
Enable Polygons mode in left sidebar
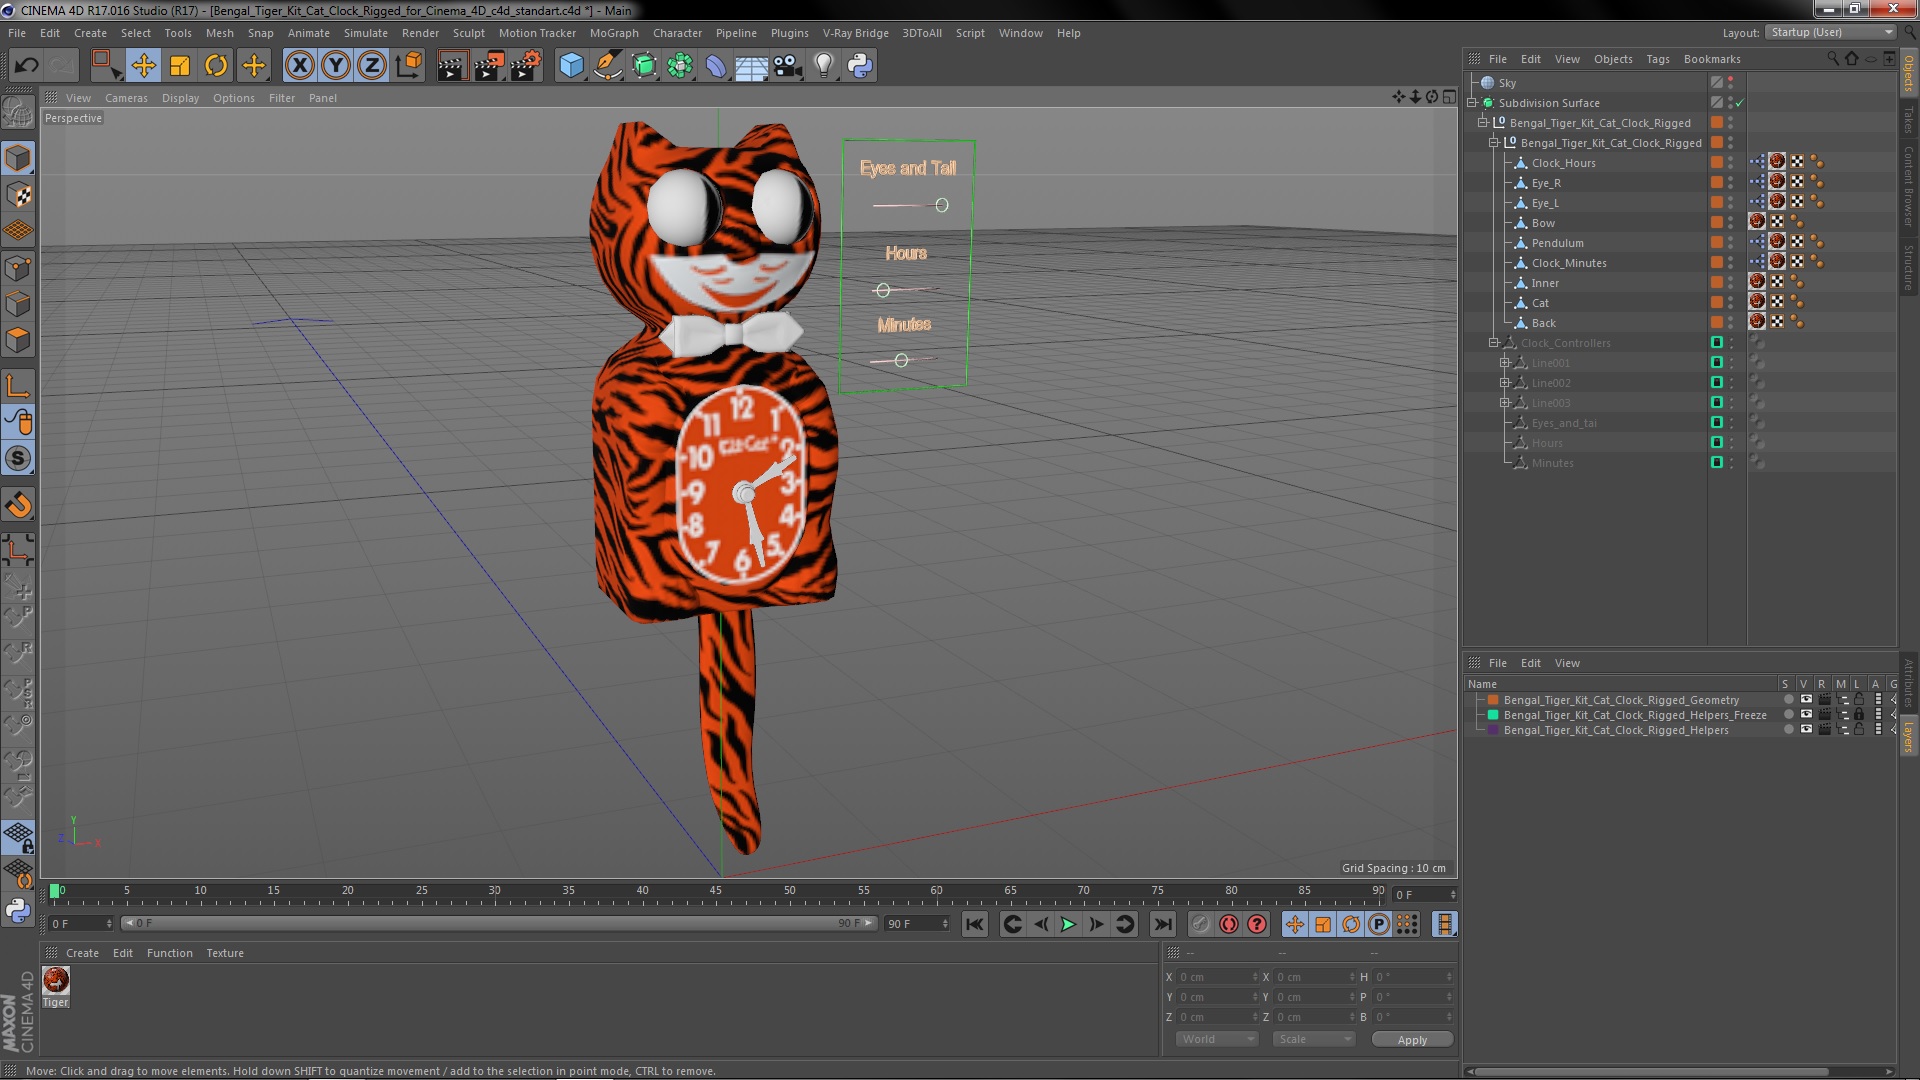[18, 341]
